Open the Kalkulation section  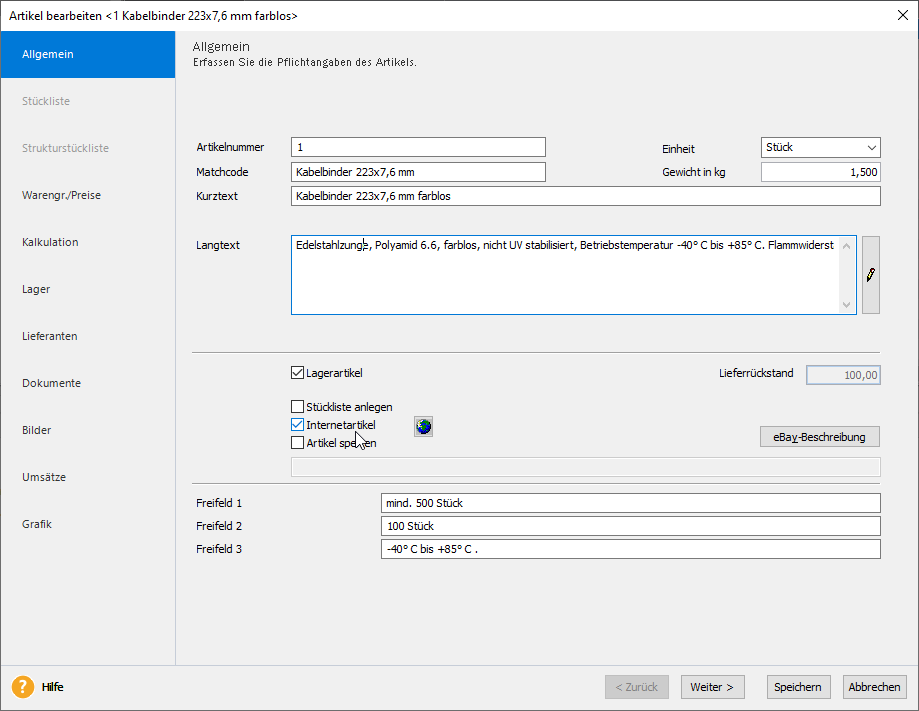(50, 242)
